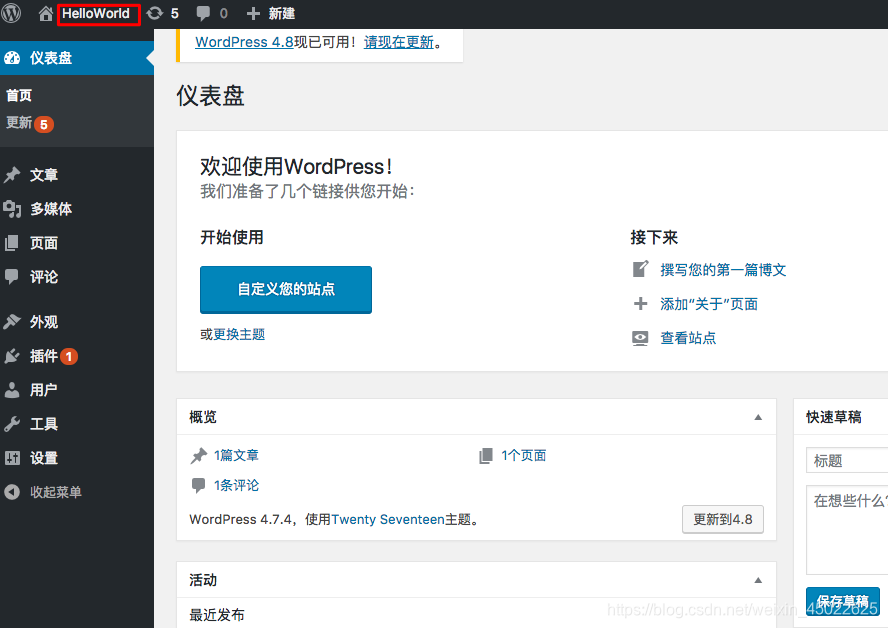Click the WordPress logo in admin bar
Image resolution: width=888 pixels, height=628 pixels.
[x=11, y=12]
